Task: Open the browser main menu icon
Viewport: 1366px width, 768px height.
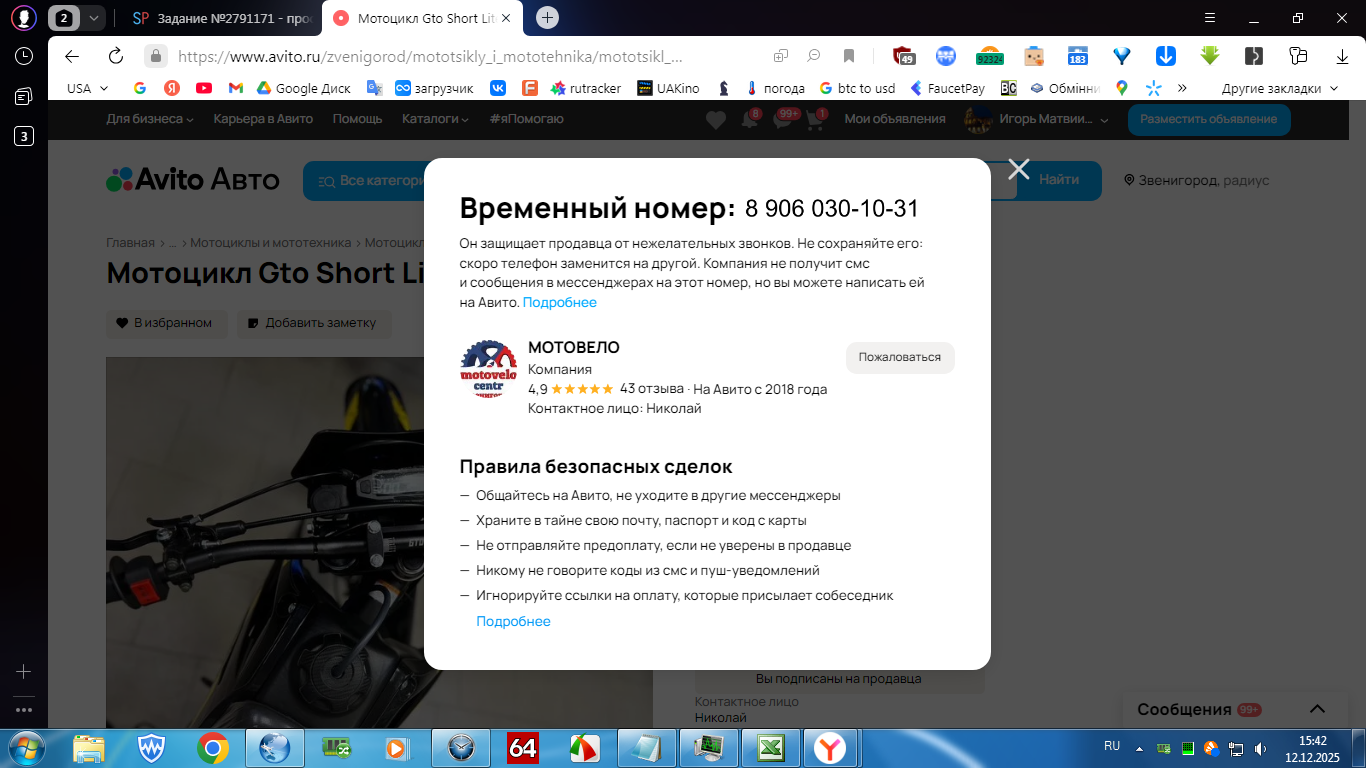Action: (x=1210, y=18)
